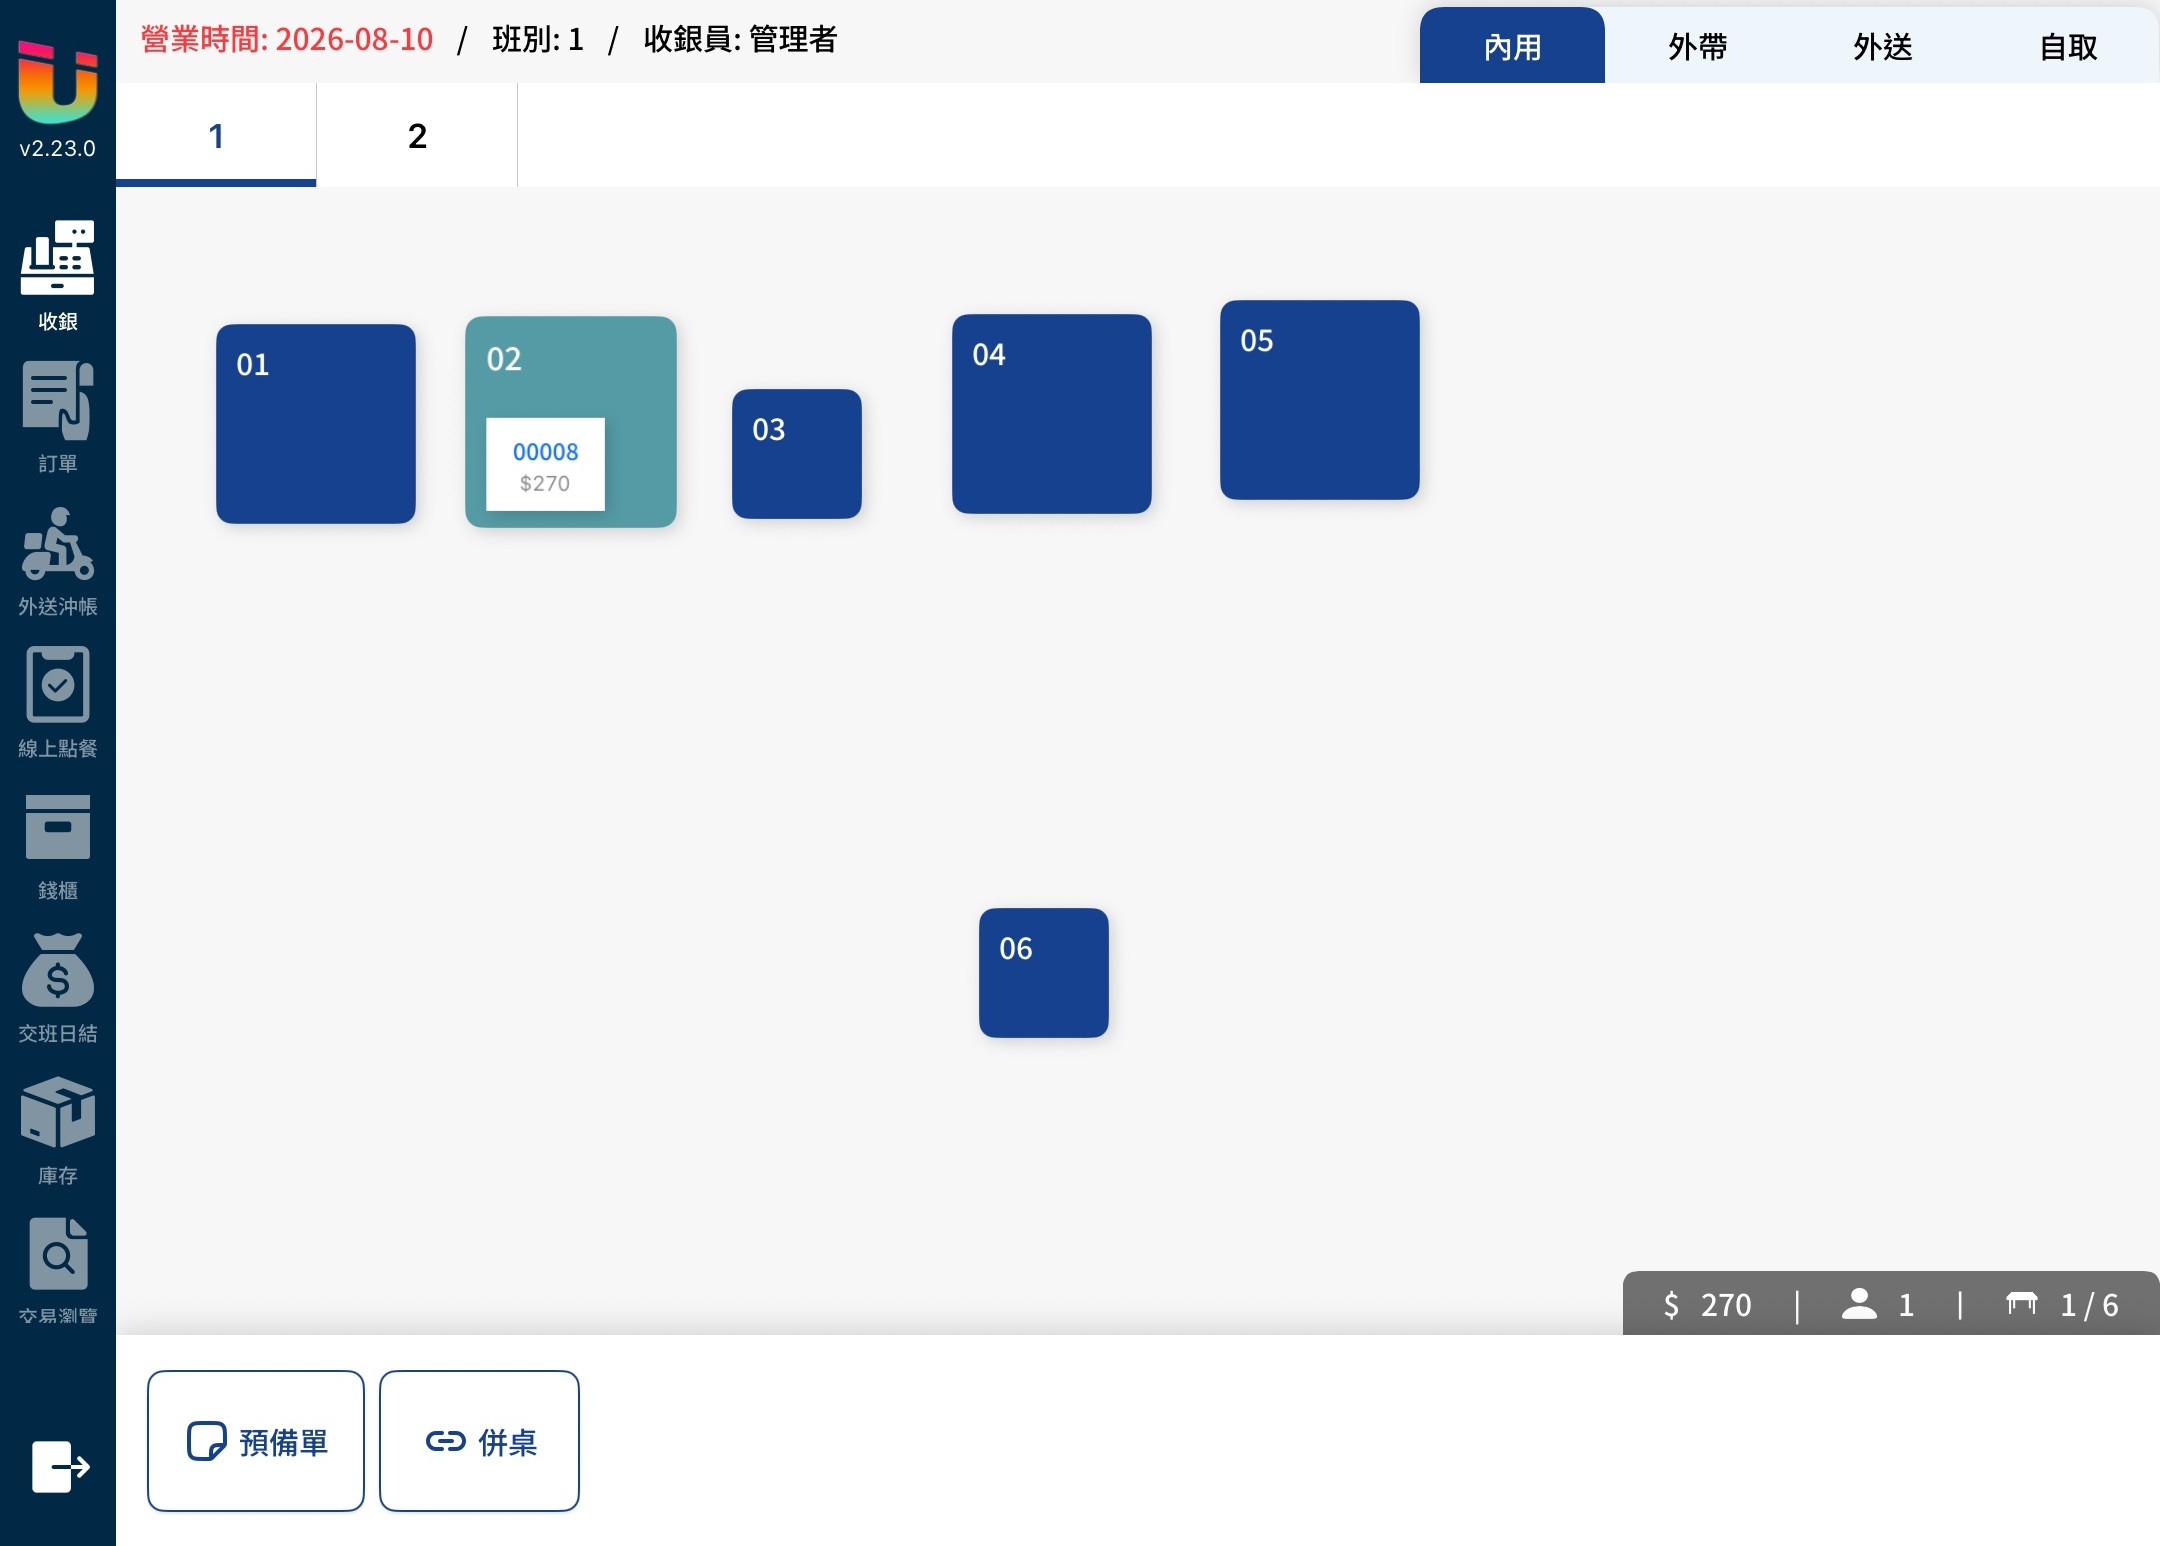Select table 03
This screenshot has width=2160, height=1546.
click(797, 454)
